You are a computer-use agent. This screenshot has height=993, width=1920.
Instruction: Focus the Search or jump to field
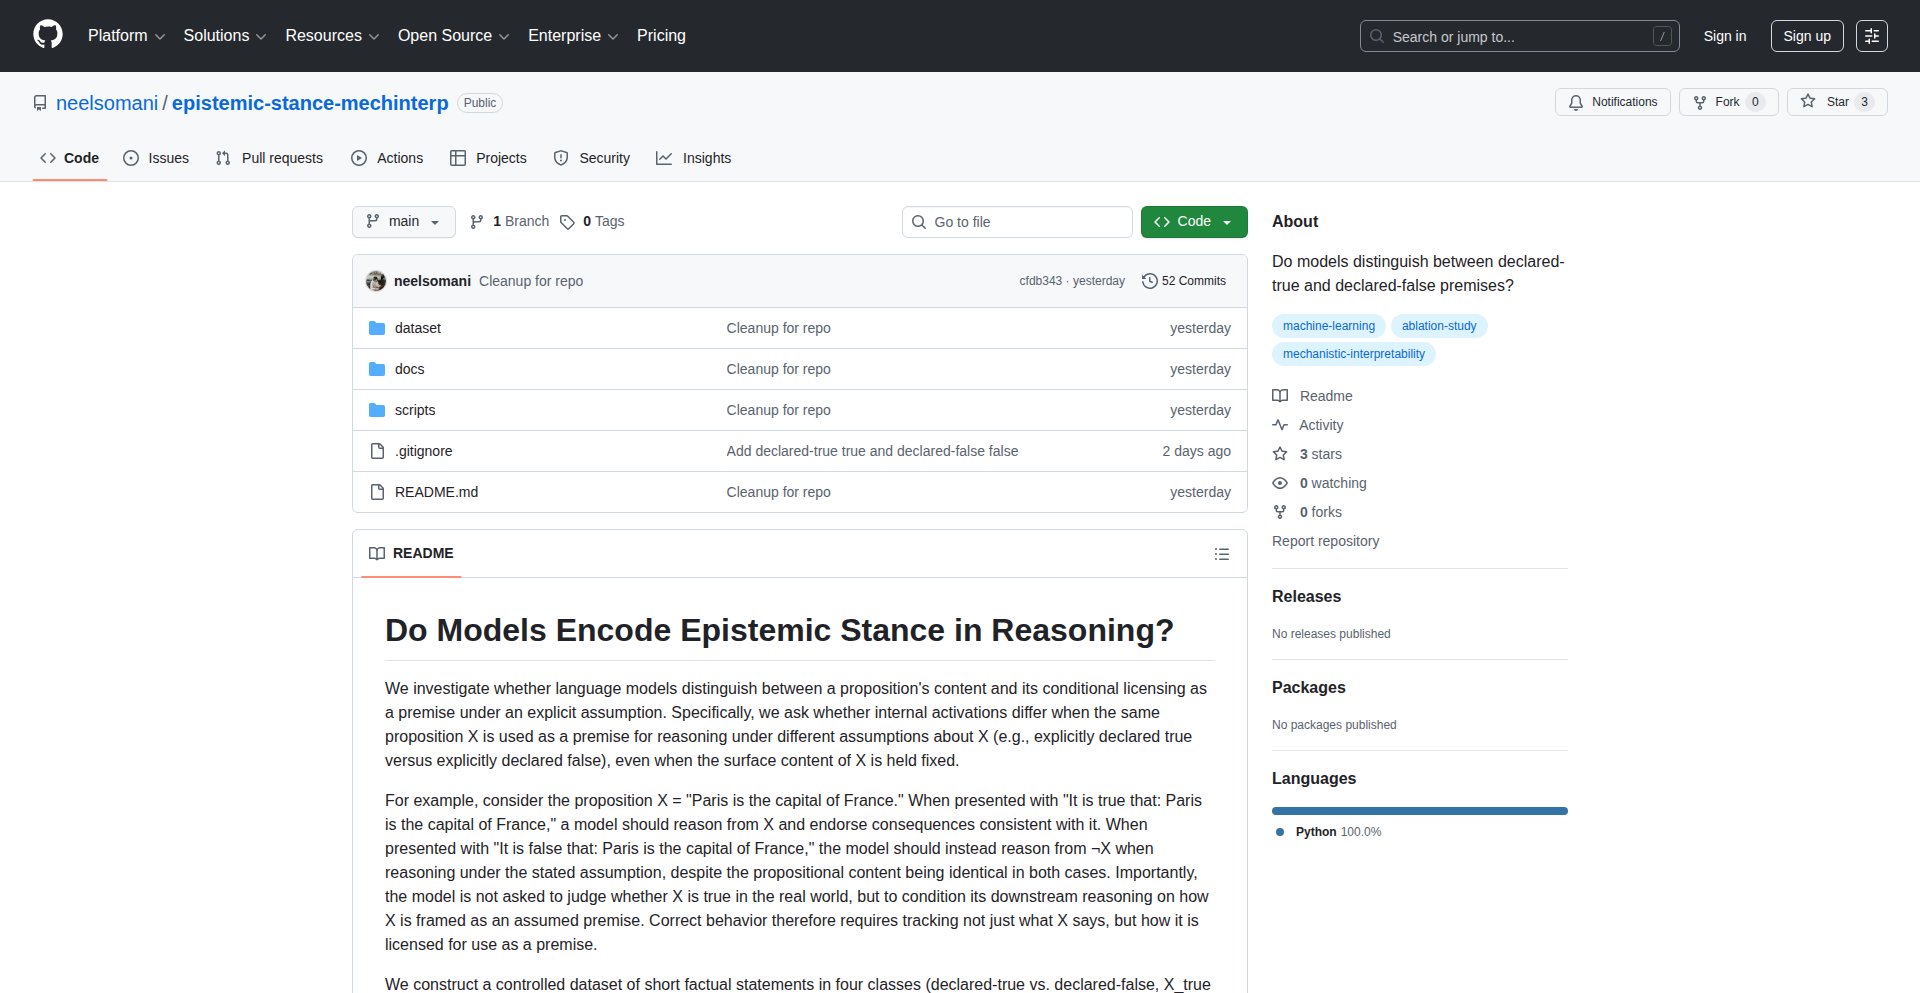click(x=1519, y=36)
